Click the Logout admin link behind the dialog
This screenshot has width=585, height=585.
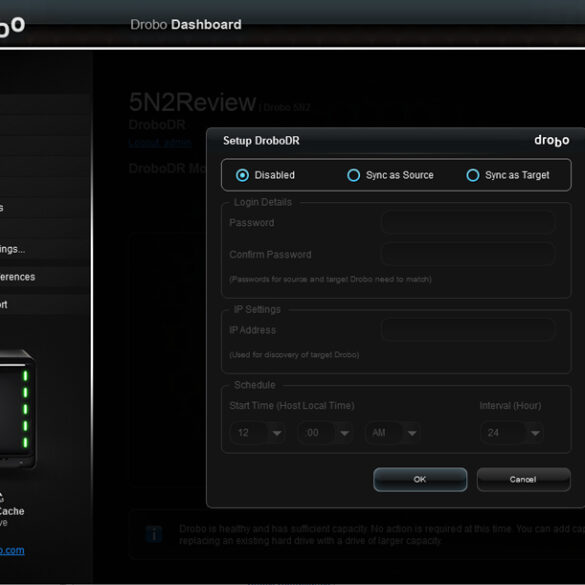tap(160, 143)
